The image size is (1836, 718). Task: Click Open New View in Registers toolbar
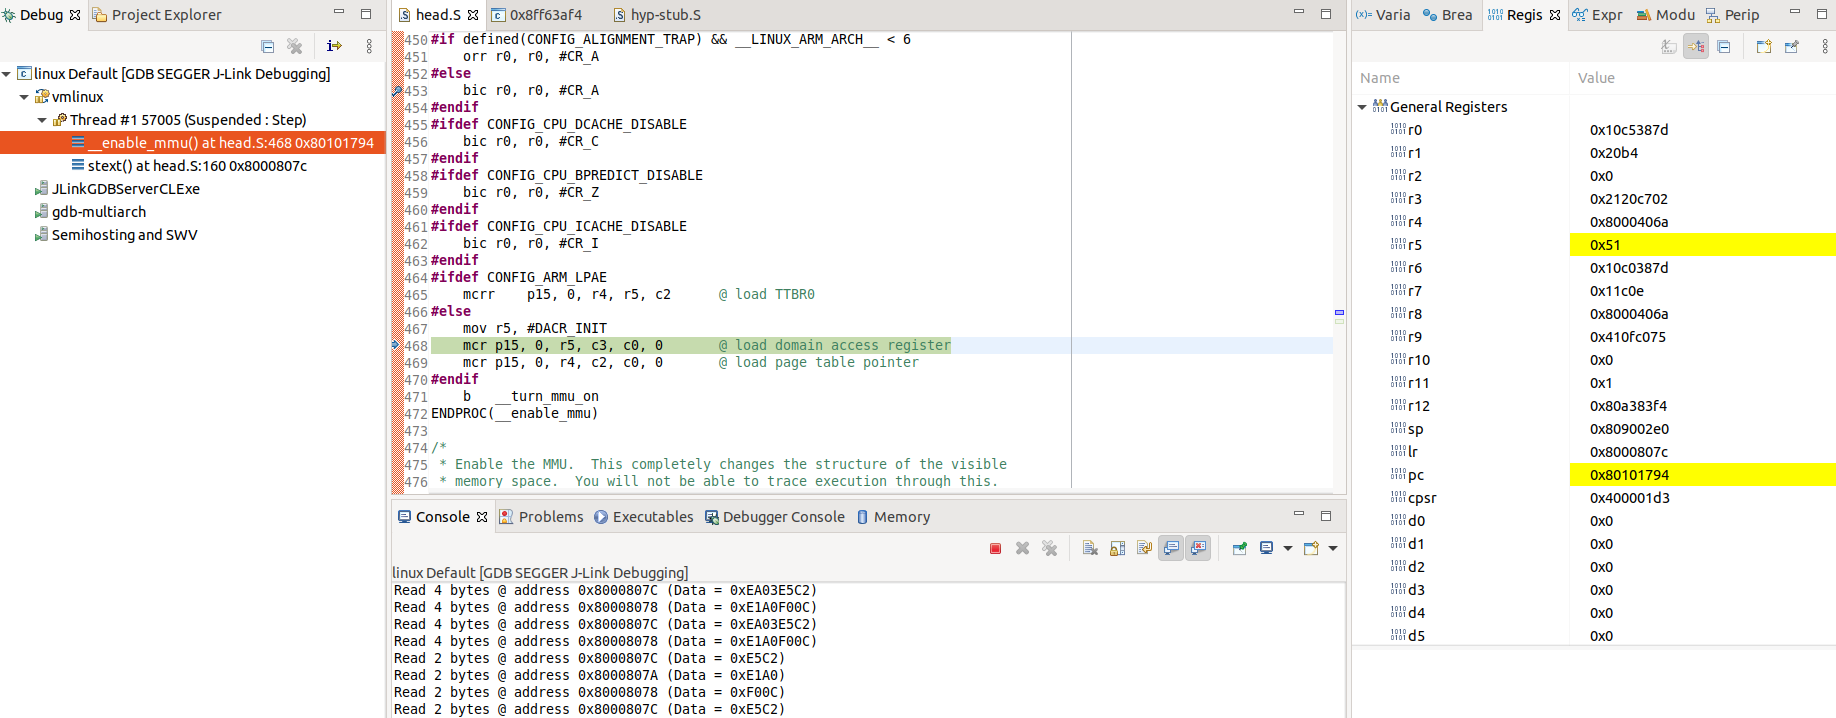(1764, 46)
